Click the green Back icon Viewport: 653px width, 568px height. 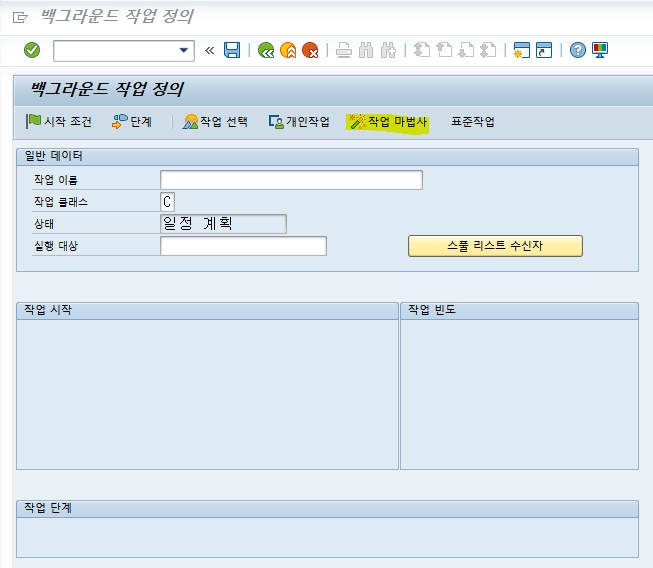266,50
